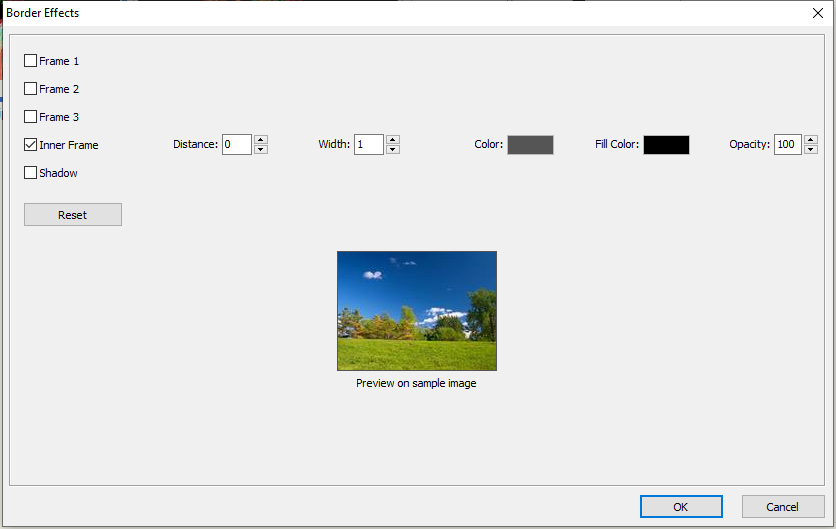Enable the Frame 1 checkbox
836x529 pixels.
(x=31, y=61)
